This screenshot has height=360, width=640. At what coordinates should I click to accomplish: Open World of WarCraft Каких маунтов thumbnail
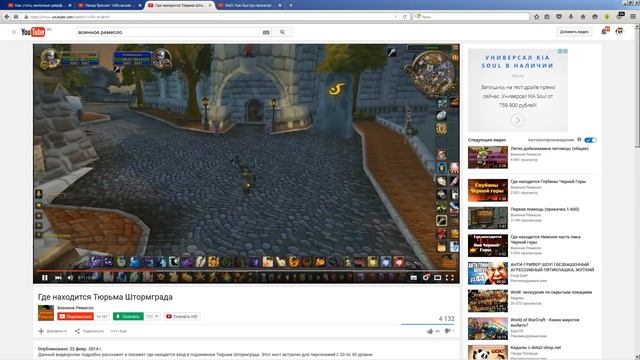(488, 329)
